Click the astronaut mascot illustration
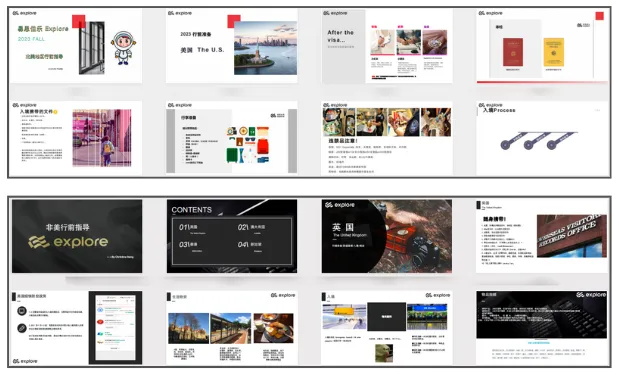This screenshot has height=375, width=619. [x=123, y=47]
